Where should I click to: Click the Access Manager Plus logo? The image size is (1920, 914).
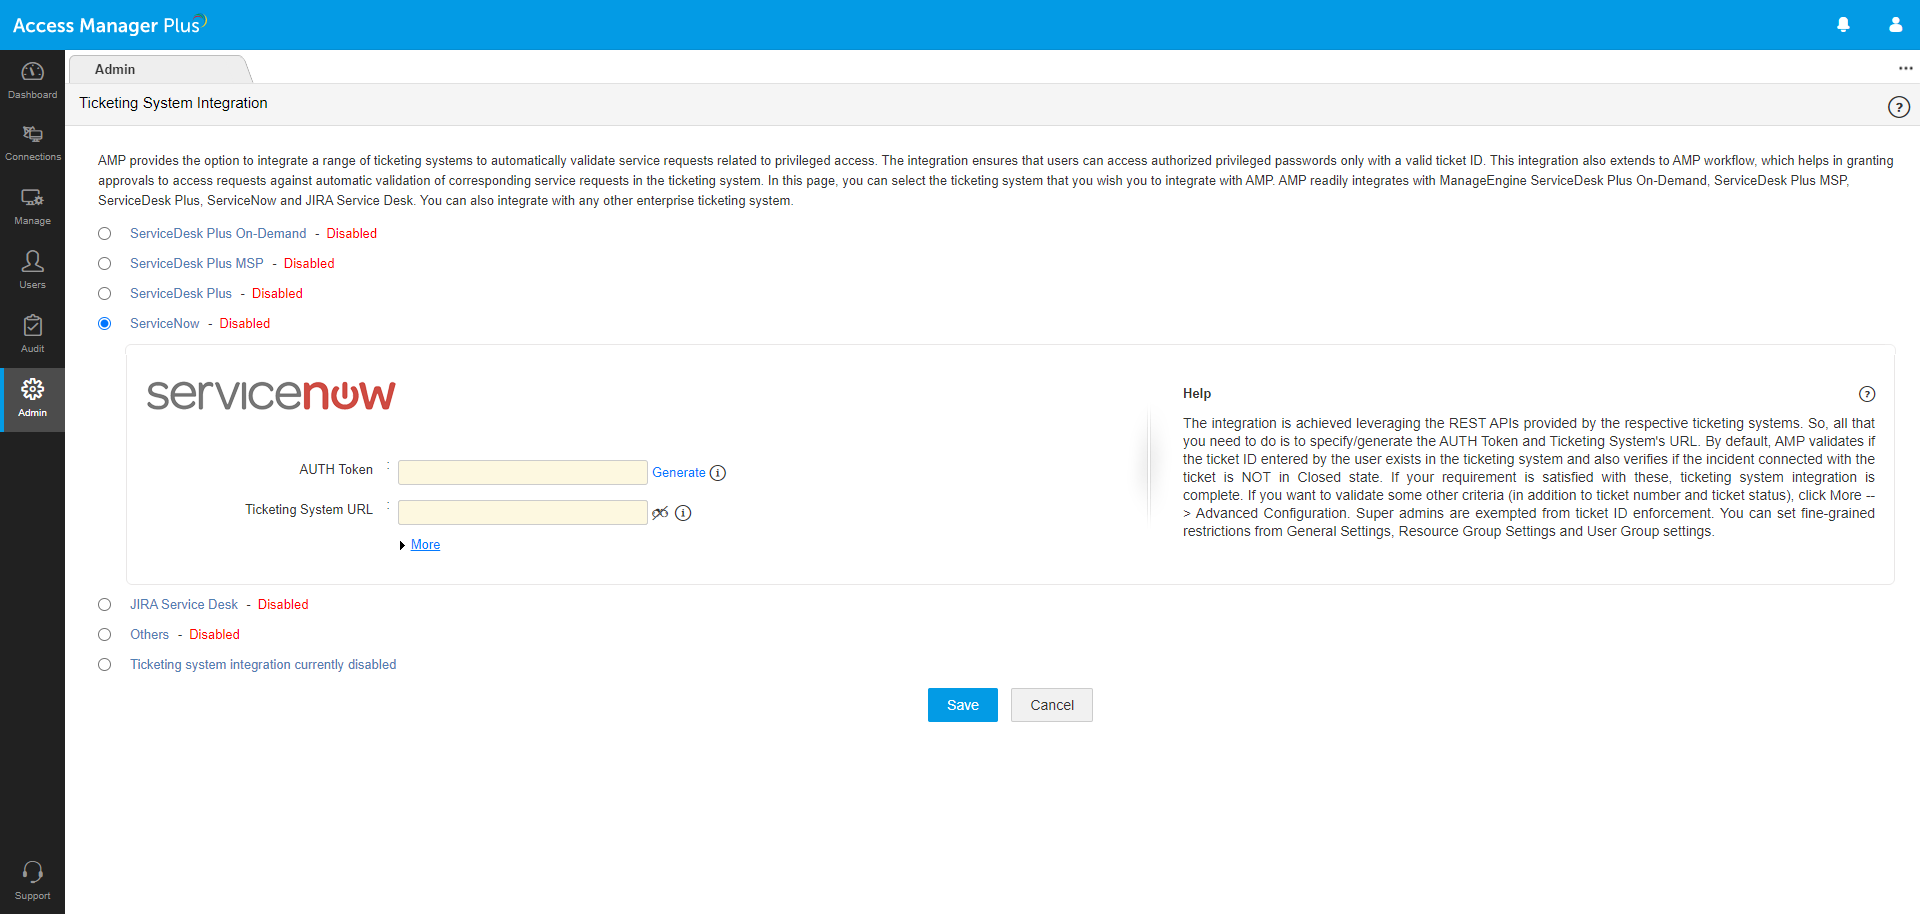coord(109,25)
